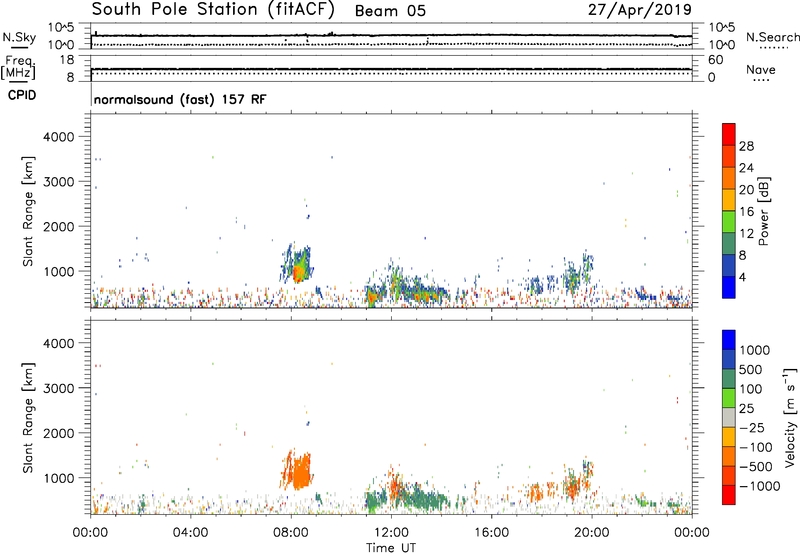Pick the blue 4–8 dB Power colorbar segment
This screenshot has height=554, width=800.
(729, 265)
